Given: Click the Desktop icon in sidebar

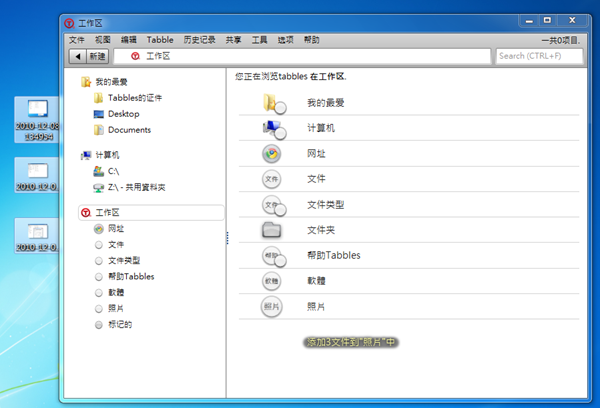Looking at the screenshot, I should tap(99, 114).
